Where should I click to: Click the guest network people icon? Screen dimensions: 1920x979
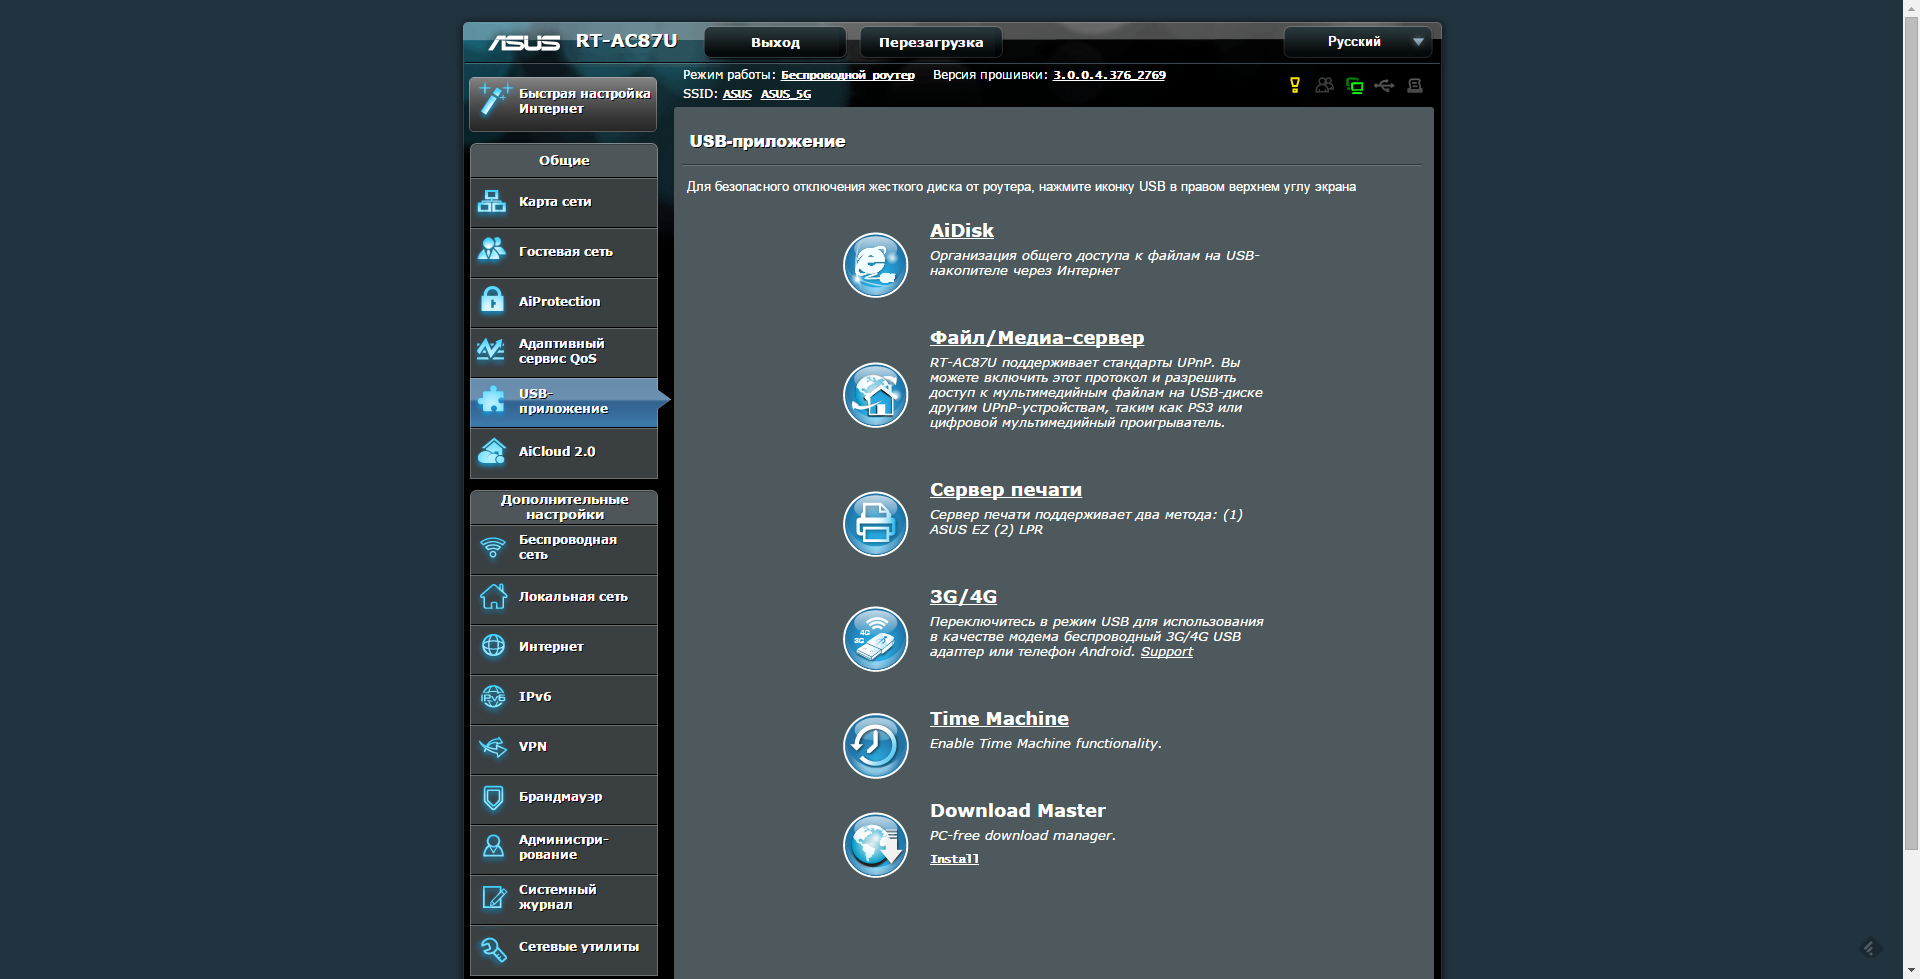click(492, 249)
